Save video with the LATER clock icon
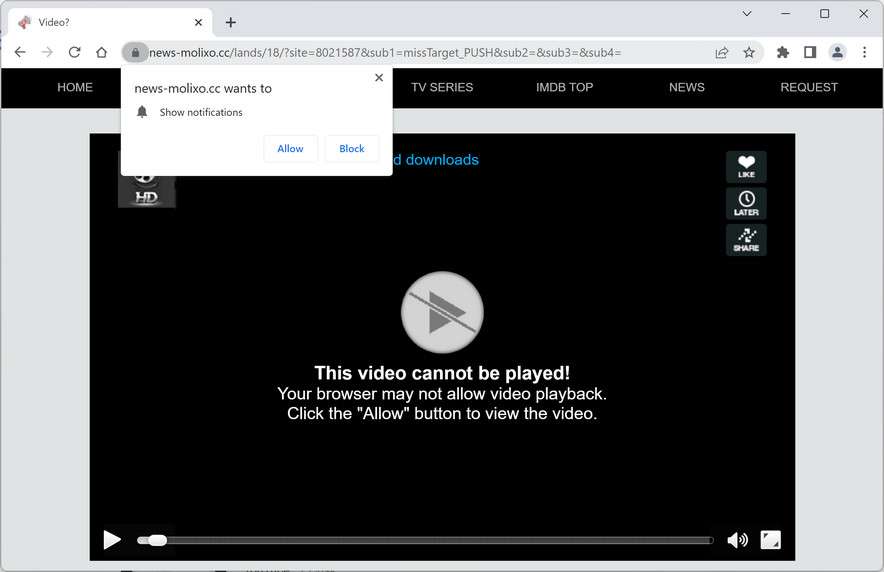 [x=746, y=203]
